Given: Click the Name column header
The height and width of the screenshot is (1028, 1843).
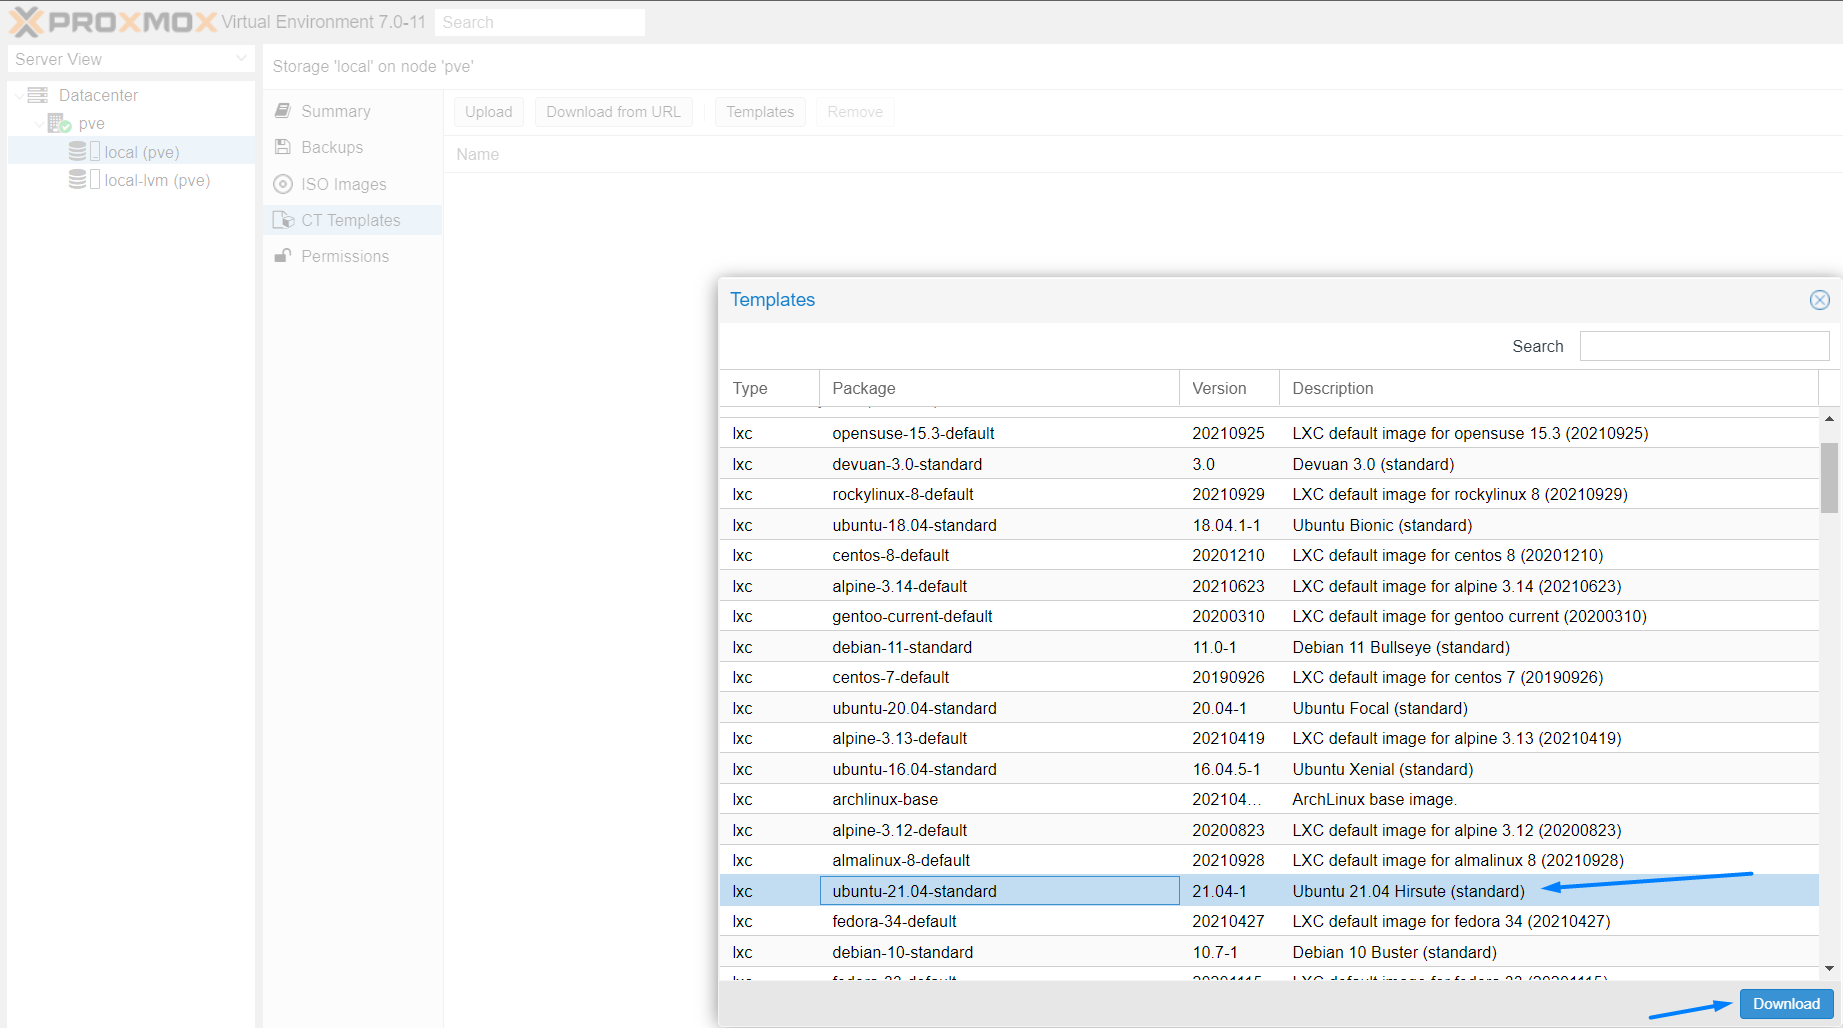Looking at the screenshot, I should [x=477, y=154].
